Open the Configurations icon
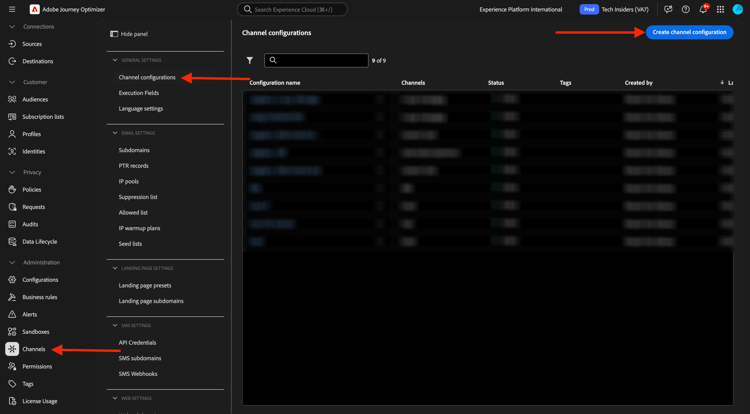750x414 pixels. coord(12,280)
